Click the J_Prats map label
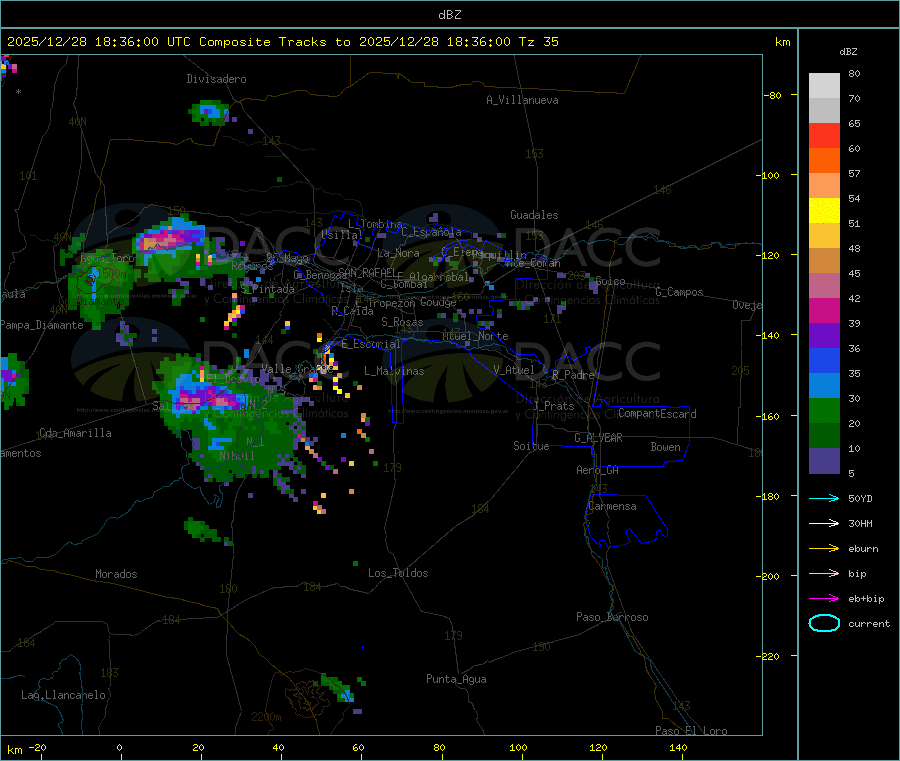The height and width of the screenshot is (761, 900). tap(554, 406)
